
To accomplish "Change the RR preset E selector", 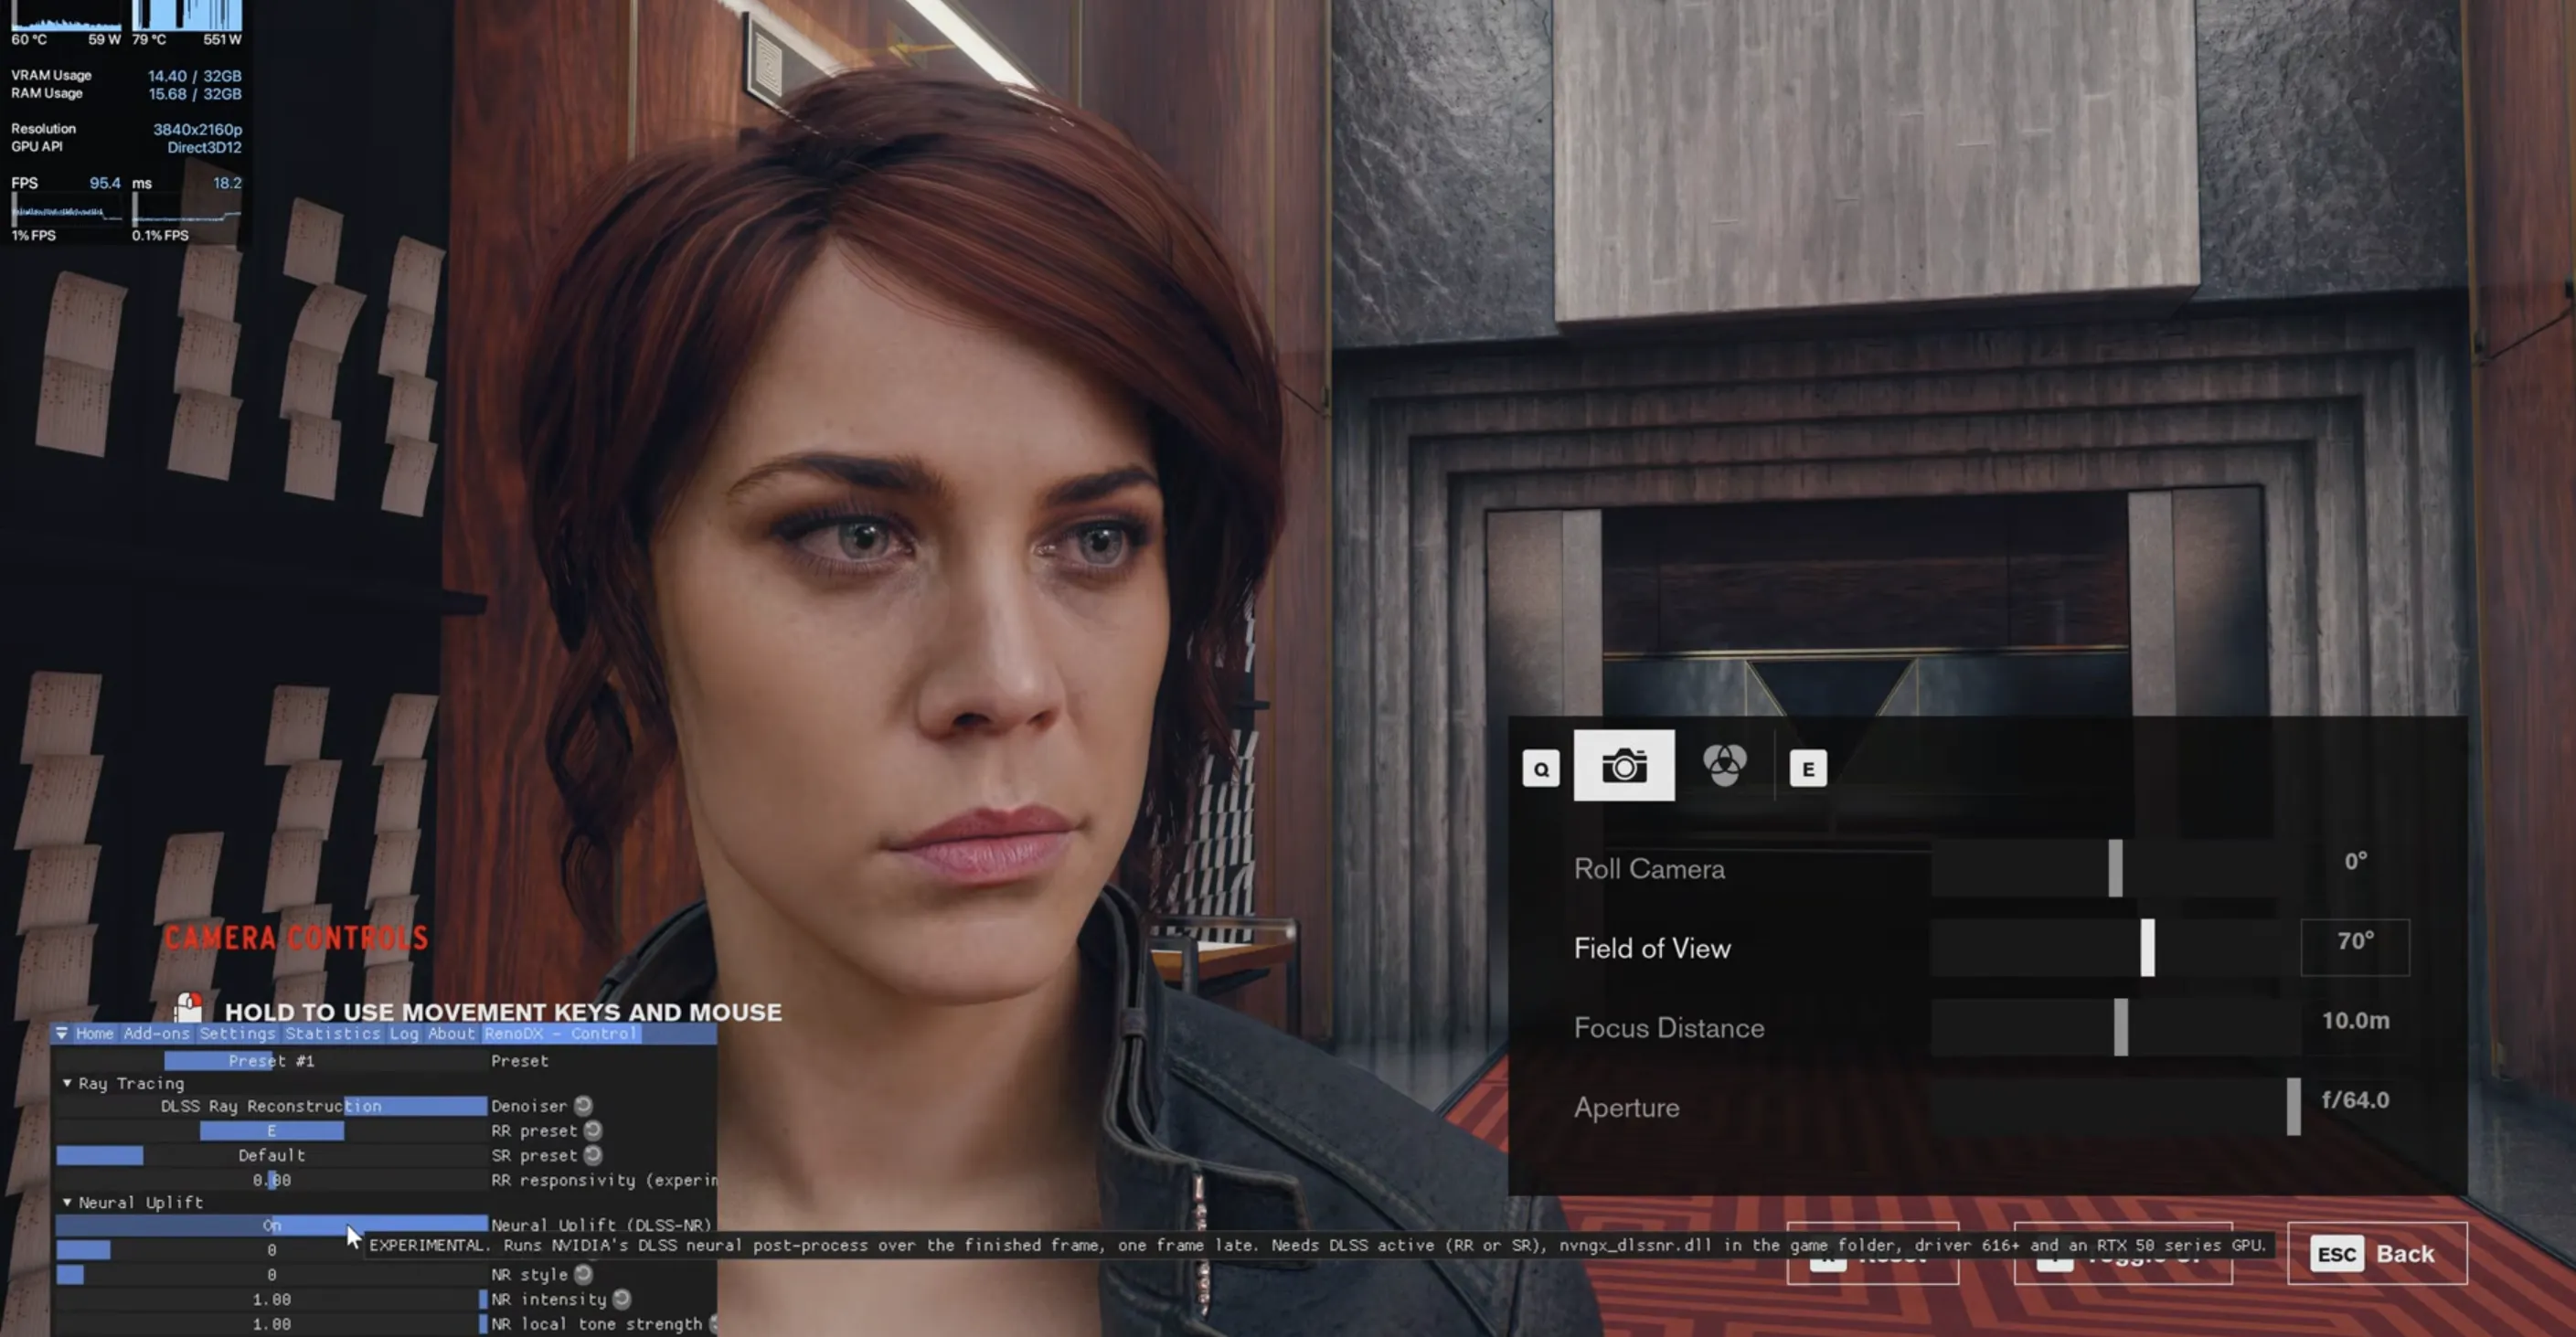I will coord(271,1131).
